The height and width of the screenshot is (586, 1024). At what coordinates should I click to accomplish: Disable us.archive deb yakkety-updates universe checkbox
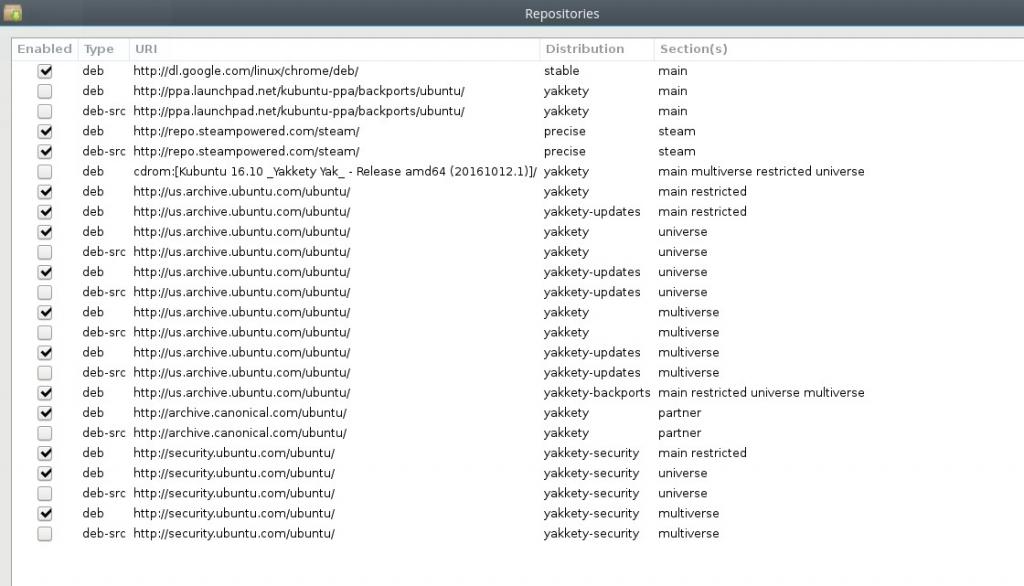44,272
